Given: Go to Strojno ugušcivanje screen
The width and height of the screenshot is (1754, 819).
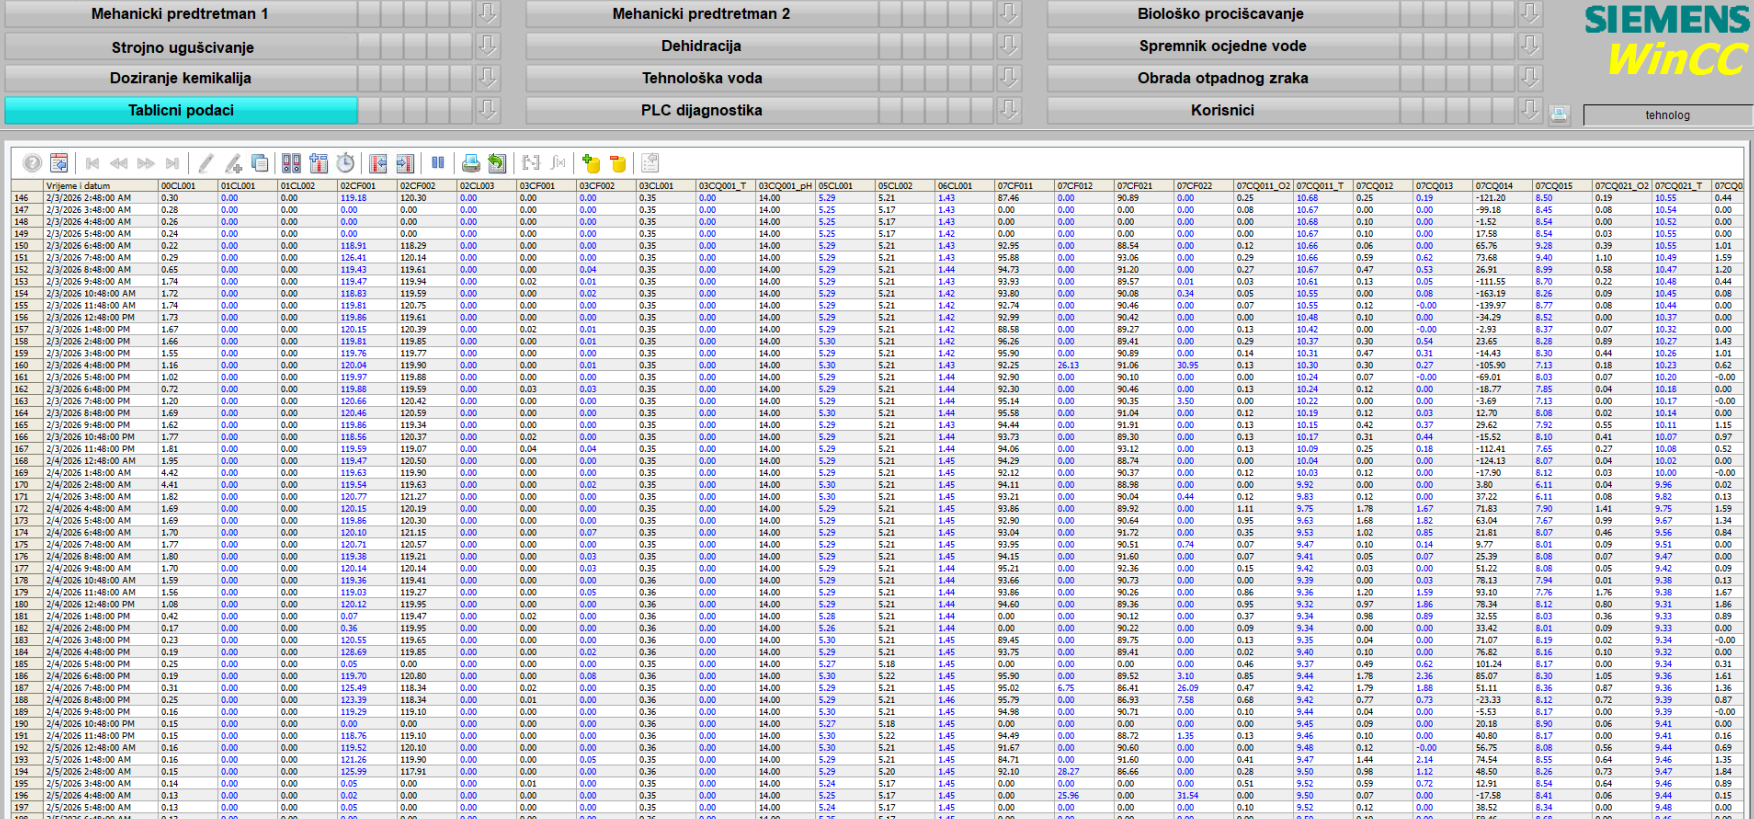Looking at the screenshot, I should [x=182, y=47].
